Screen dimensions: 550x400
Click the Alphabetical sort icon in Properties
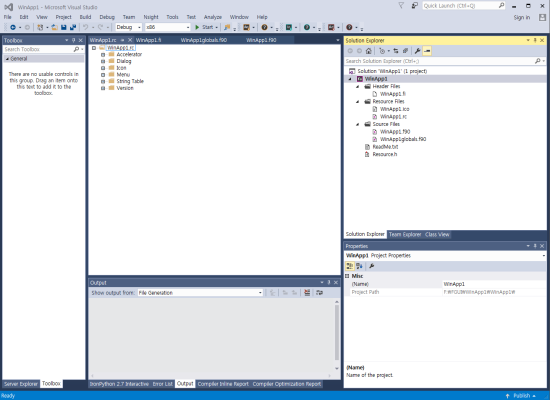point(359,266)
